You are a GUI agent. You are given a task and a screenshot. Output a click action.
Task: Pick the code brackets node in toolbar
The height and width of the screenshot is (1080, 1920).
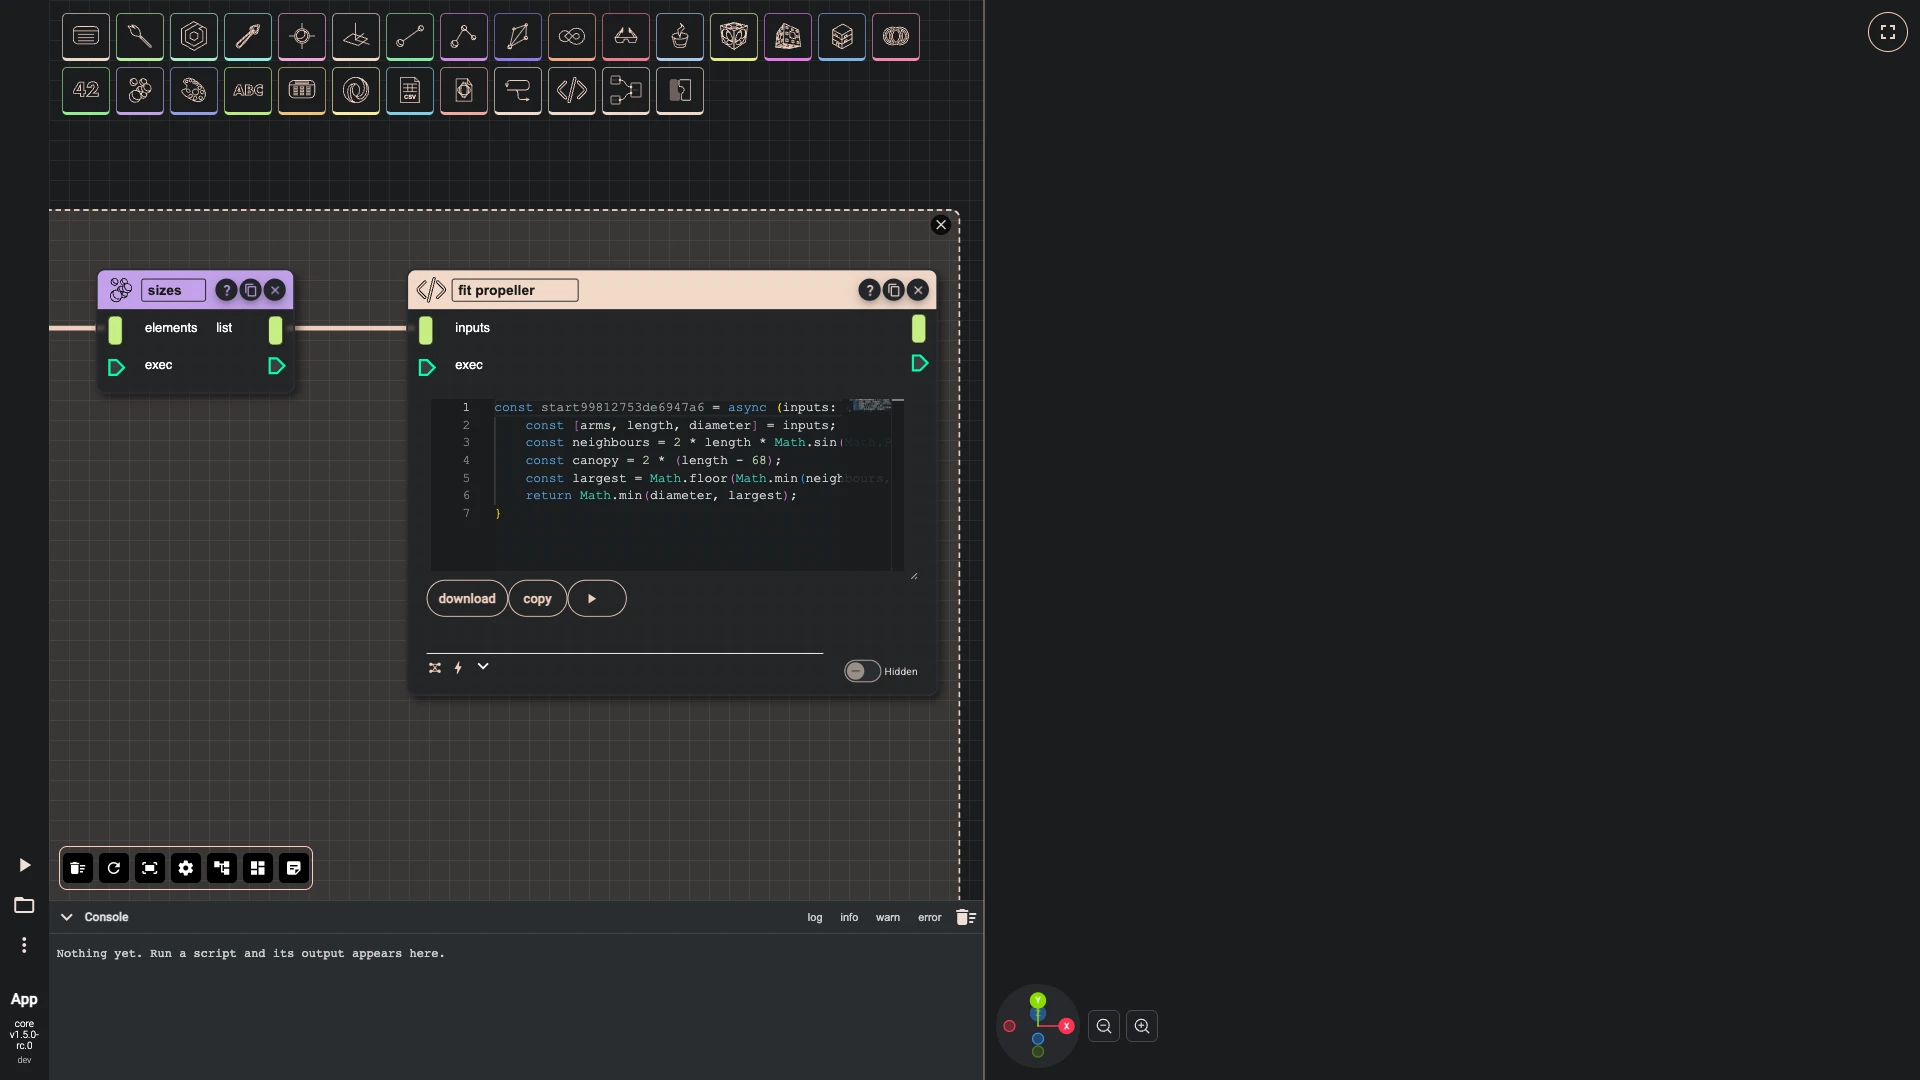click(572, 91)
